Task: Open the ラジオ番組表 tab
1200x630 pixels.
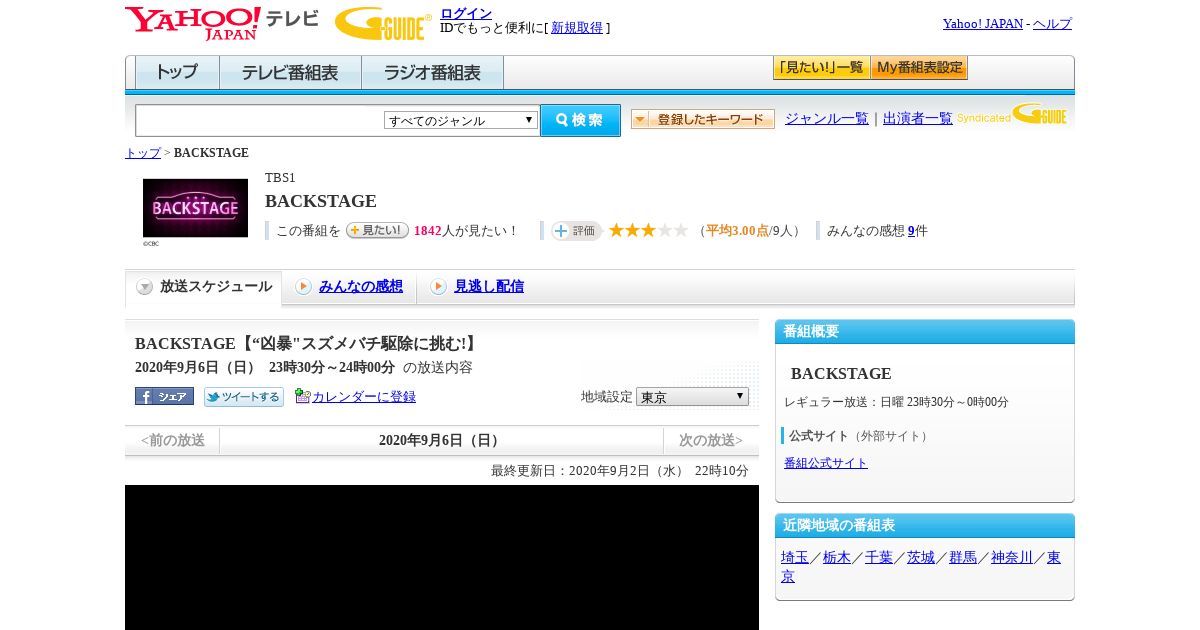Action: tap(432, 73)
